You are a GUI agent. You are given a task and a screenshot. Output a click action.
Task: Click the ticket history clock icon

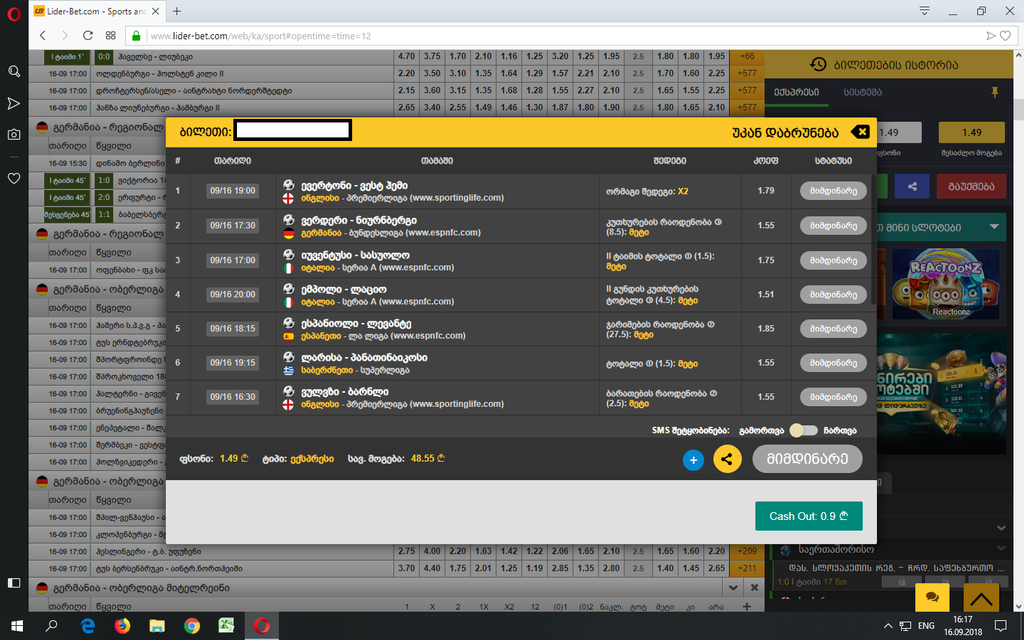(x=818, y=64)
